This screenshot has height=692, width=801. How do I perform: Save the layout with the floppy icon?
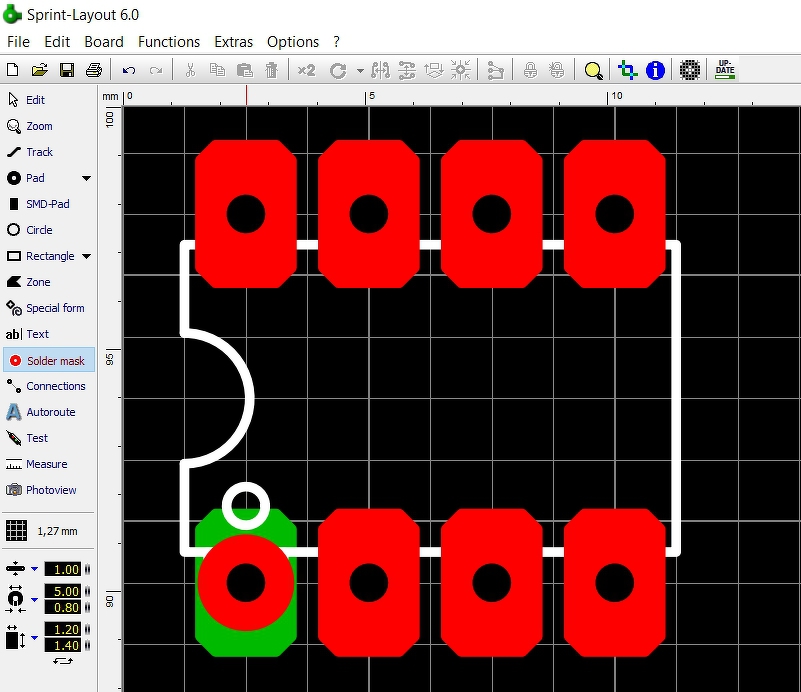point(67,70)
